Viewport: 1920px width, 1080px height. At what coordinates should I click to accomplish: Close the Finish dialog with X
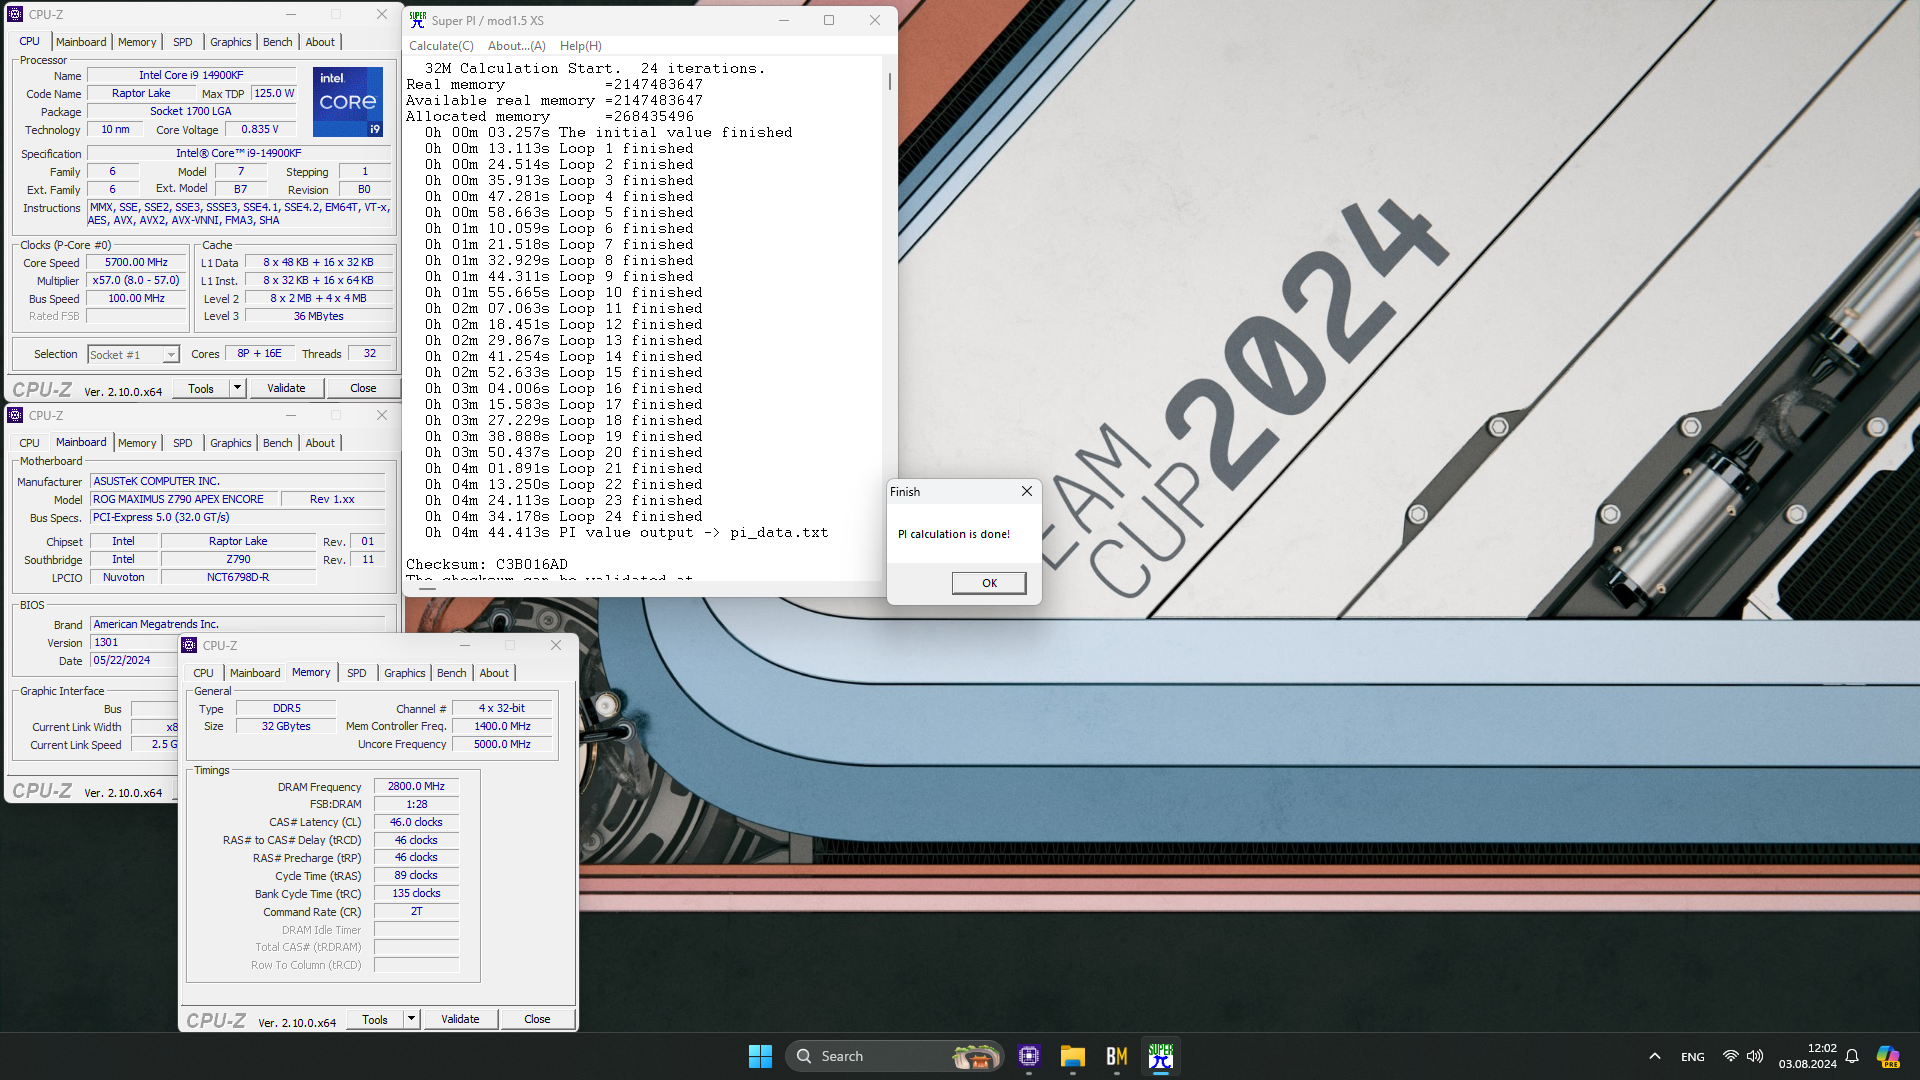click(x=1026, y=491)
